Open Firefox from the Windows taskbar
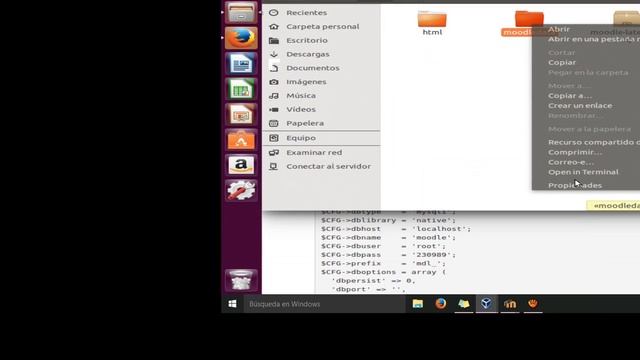This screenshot has width=640, height=360. click(x=440, y=304)
